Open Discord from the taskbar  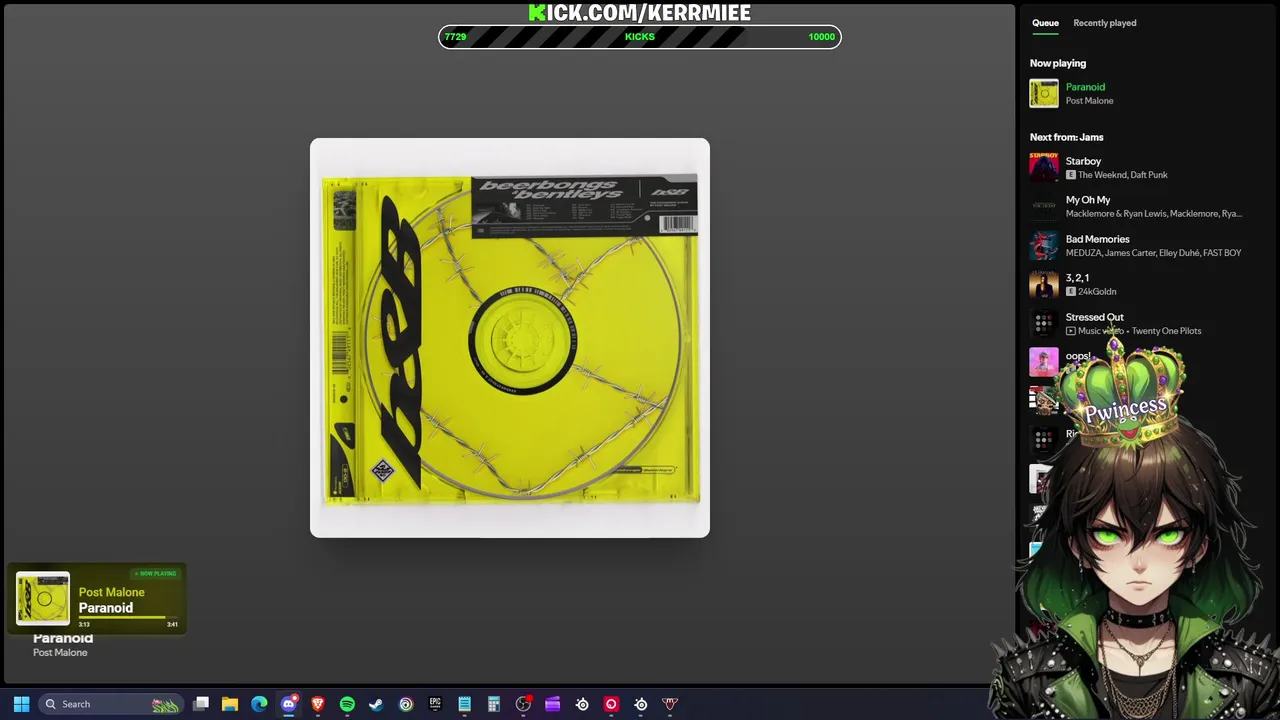click(288, 704)
